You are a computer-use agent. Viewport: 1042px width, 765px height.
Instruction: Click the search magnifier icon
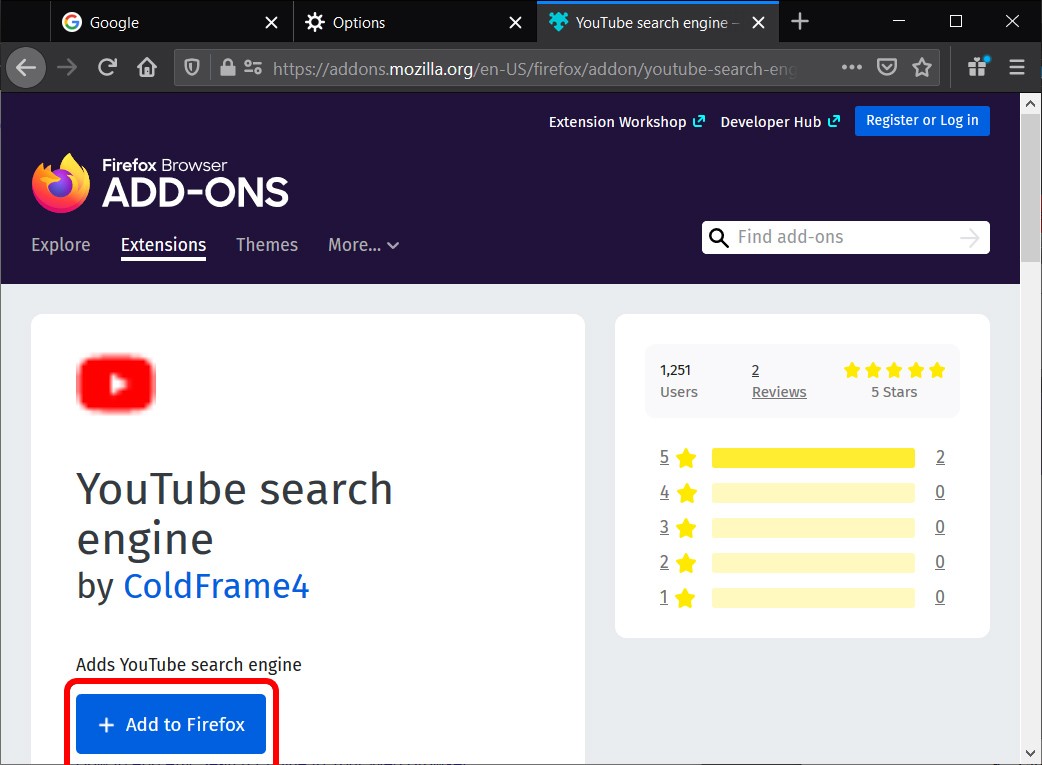pos(718,237)
